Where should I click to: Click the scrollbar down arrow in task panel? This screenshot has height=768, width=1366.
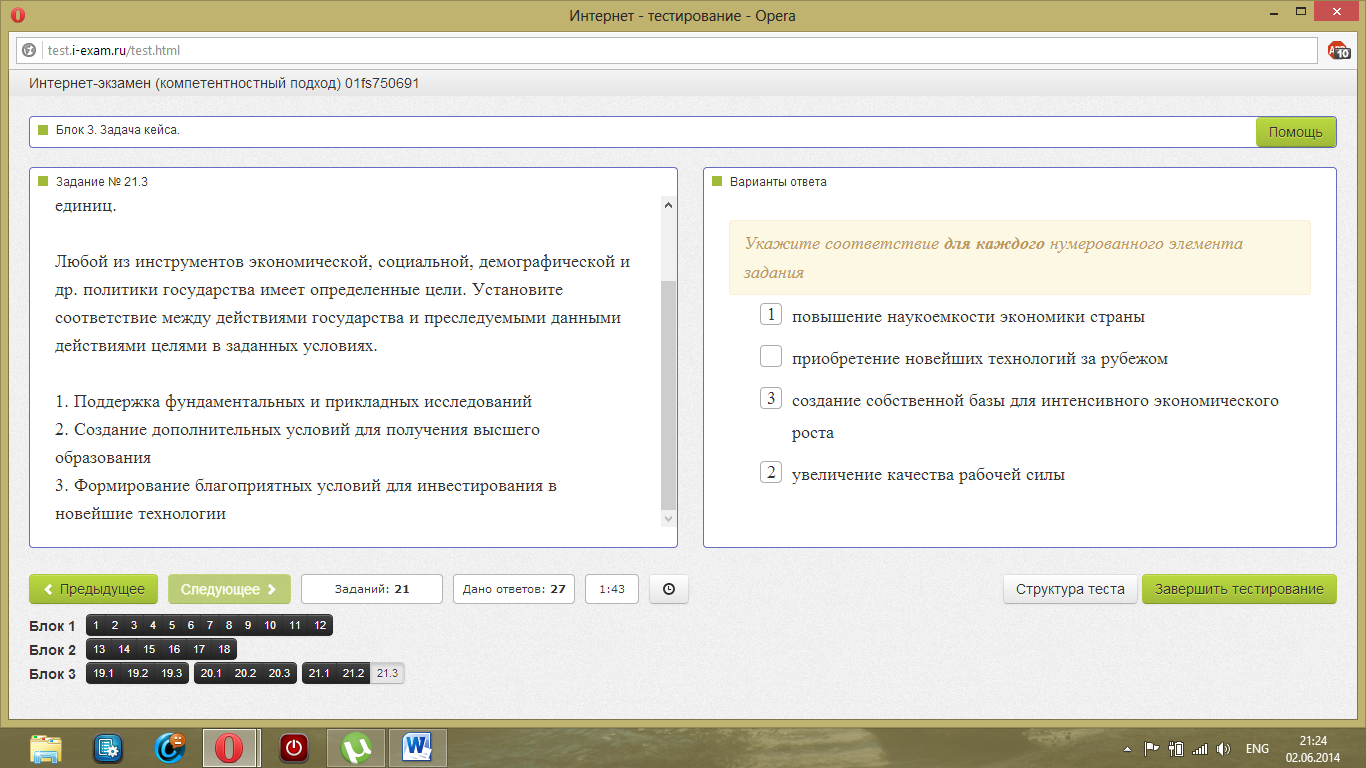669,519
